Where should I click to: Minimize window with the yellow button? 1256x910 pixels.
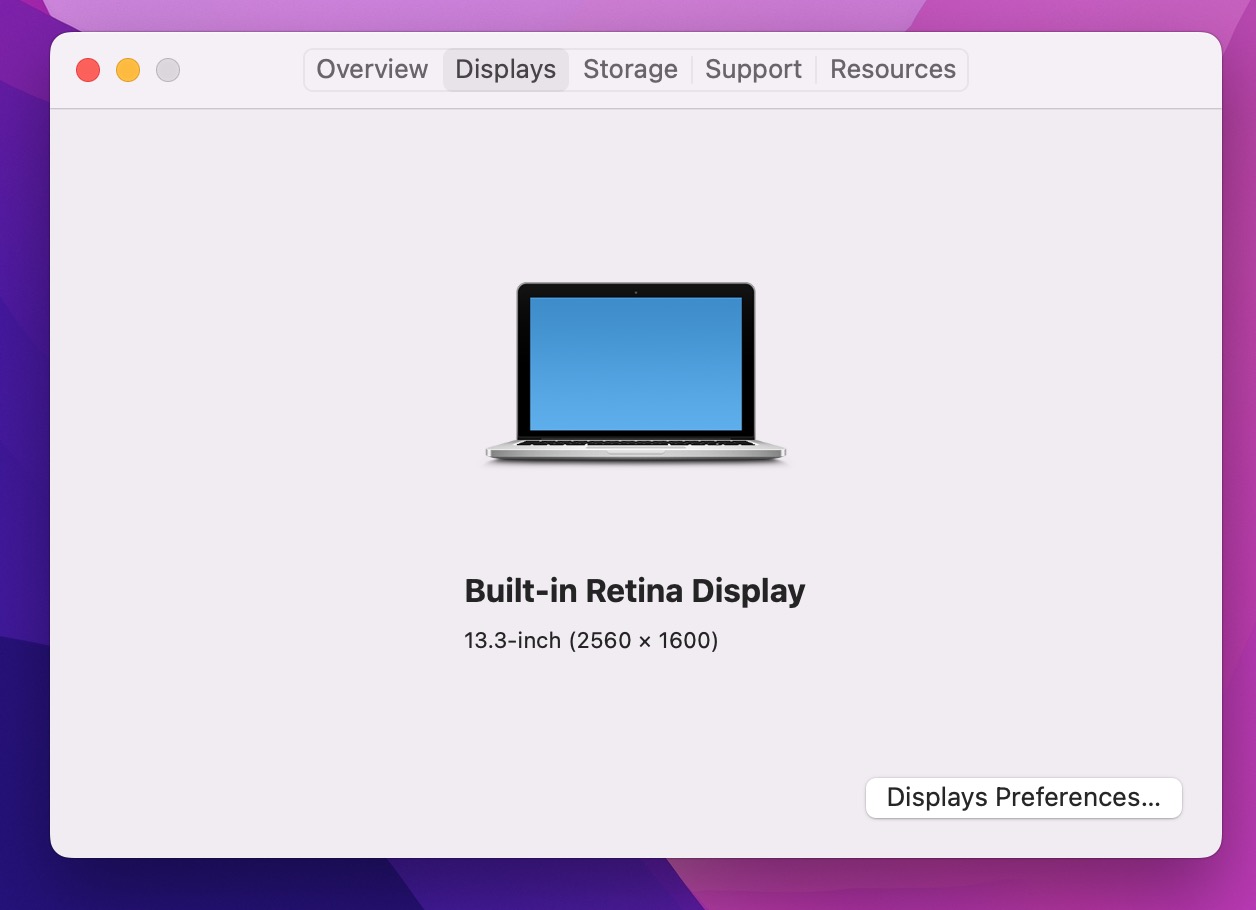[128, 70]
